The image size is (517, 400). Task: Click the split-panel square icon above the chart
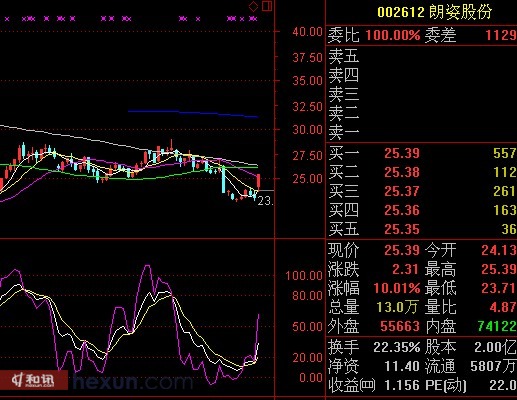coord(267,6)
